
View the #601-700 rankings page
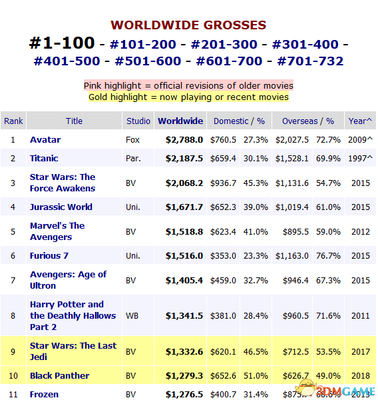point(229,61)
